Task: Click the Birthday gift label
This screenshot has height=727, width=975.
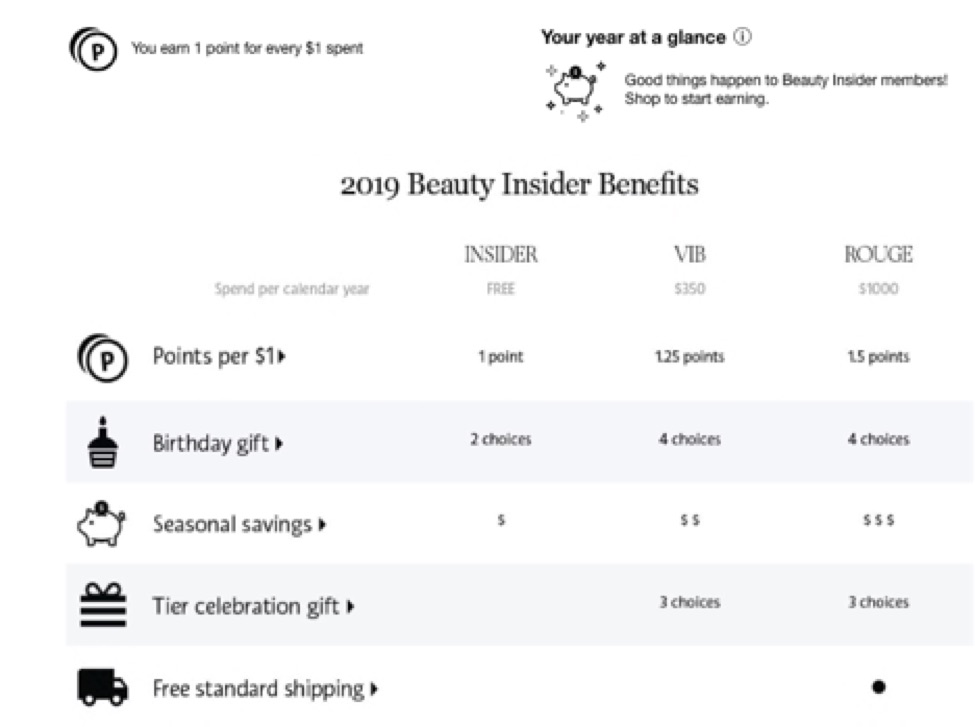Action: 211,443
